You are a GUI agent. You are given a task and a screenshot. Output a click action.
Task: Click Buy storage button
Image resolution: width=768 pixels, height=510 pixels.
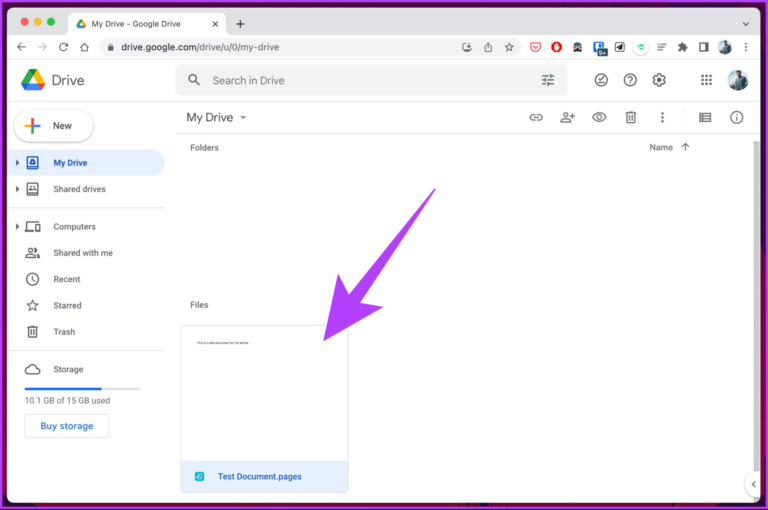67,426
